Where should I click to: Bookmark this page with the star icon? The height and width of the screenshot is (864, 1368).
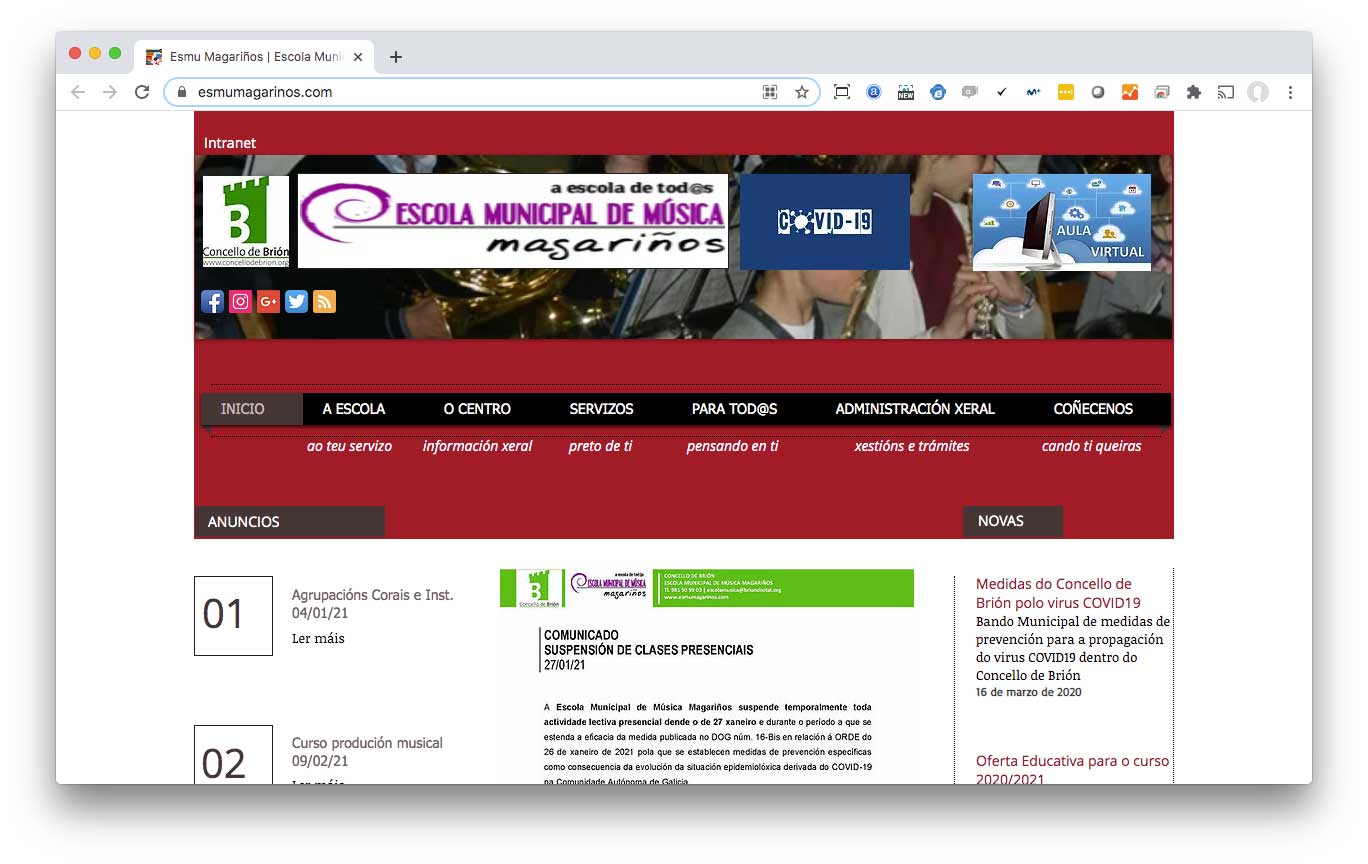802,92
